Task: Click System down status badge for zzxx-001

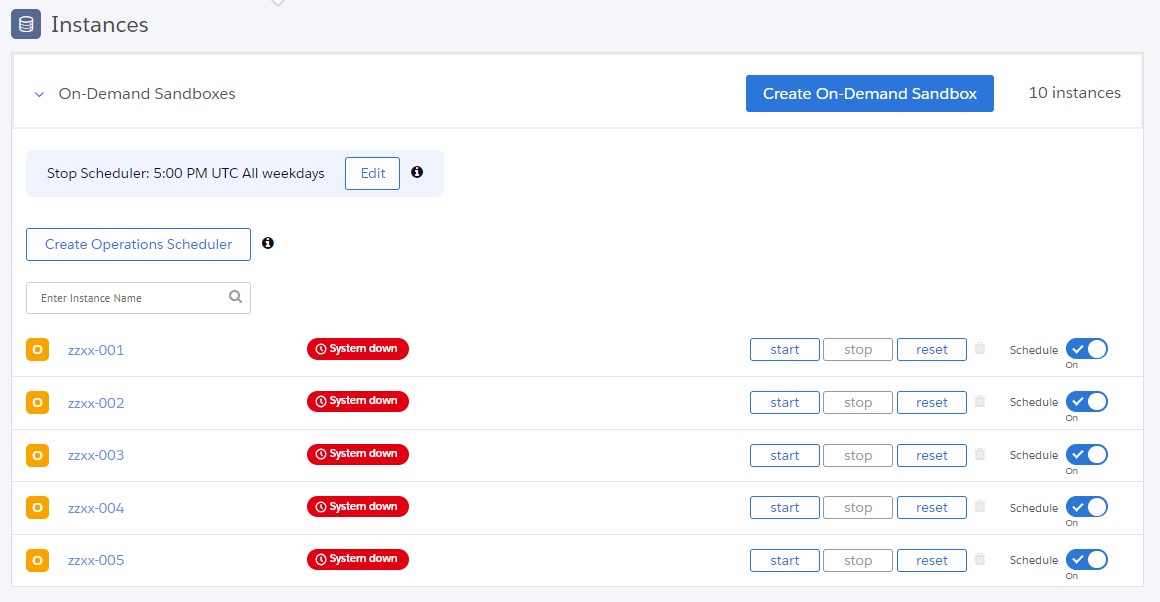Action: (358, 348)
